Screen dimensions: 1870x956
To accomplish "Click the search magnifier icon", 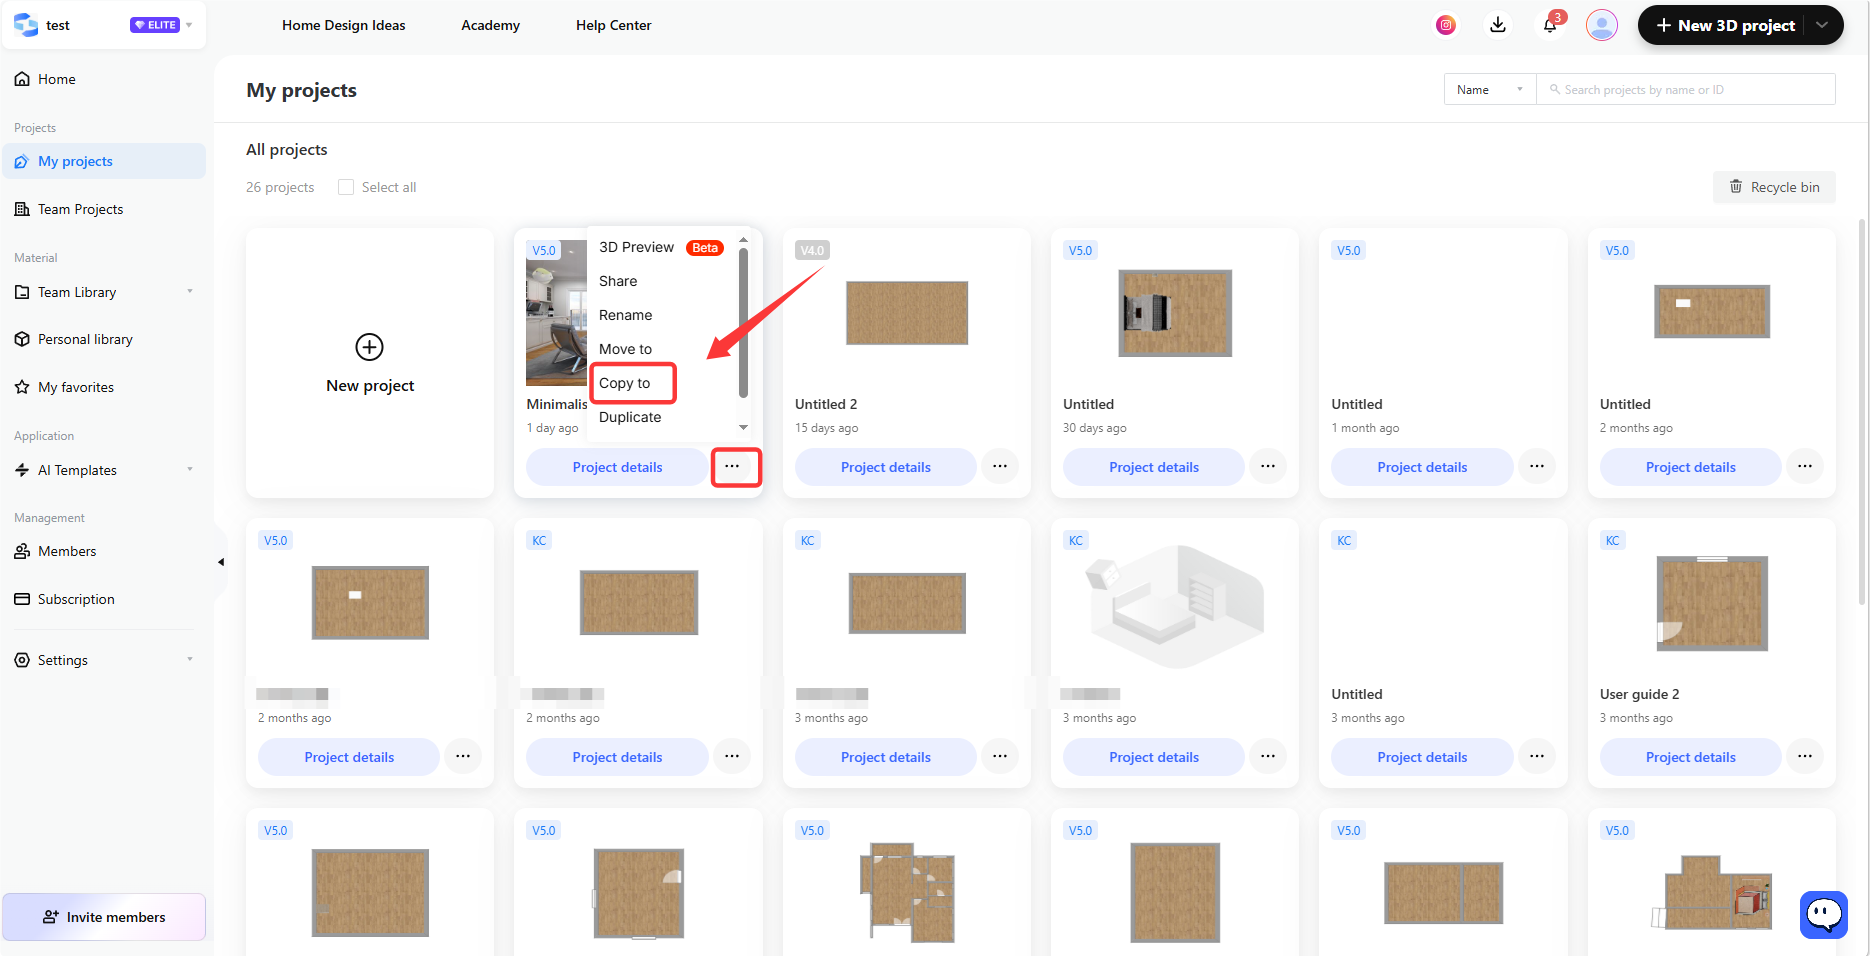I will point(1555,90).
